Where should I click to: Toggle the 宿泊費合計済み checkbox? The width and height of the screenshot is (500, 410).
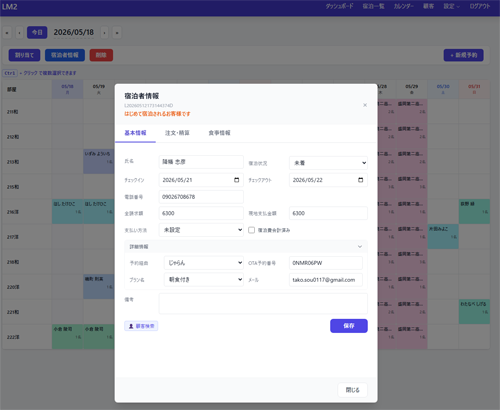coord(252,230)
